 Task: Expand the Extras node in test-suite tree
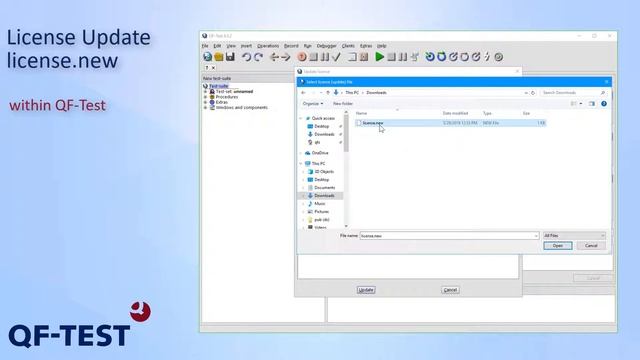click(206, 102)
